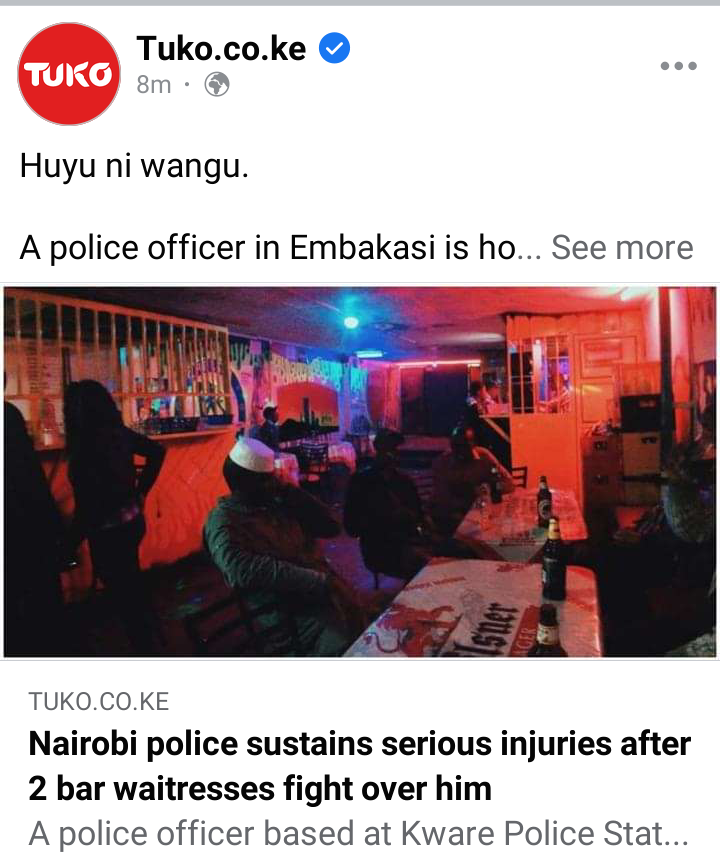Expand post text with See more
This screenshot has width=720, height=860.
(622, 247)
